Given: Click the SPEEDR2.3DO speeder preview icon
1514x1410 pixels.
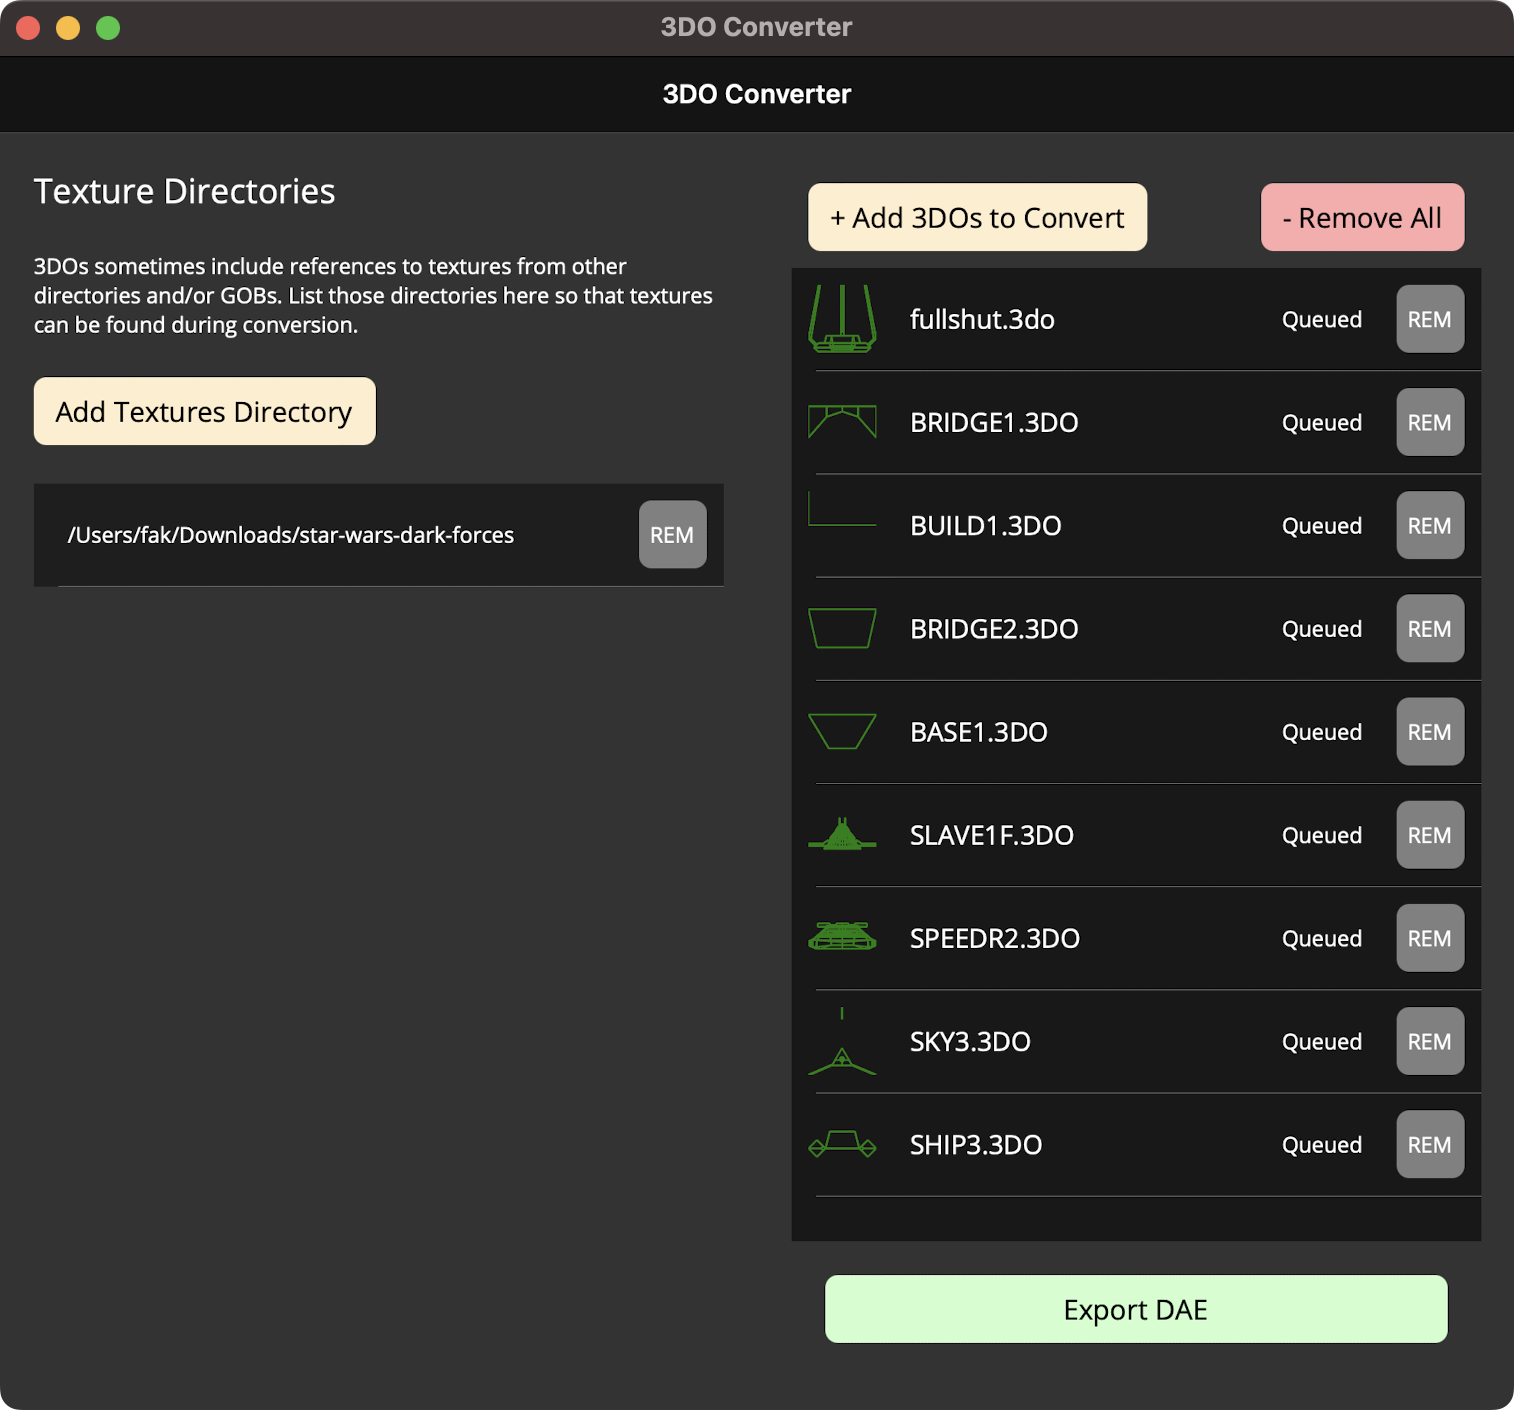Looking at the screenshot, I should (x=844, y=938).
